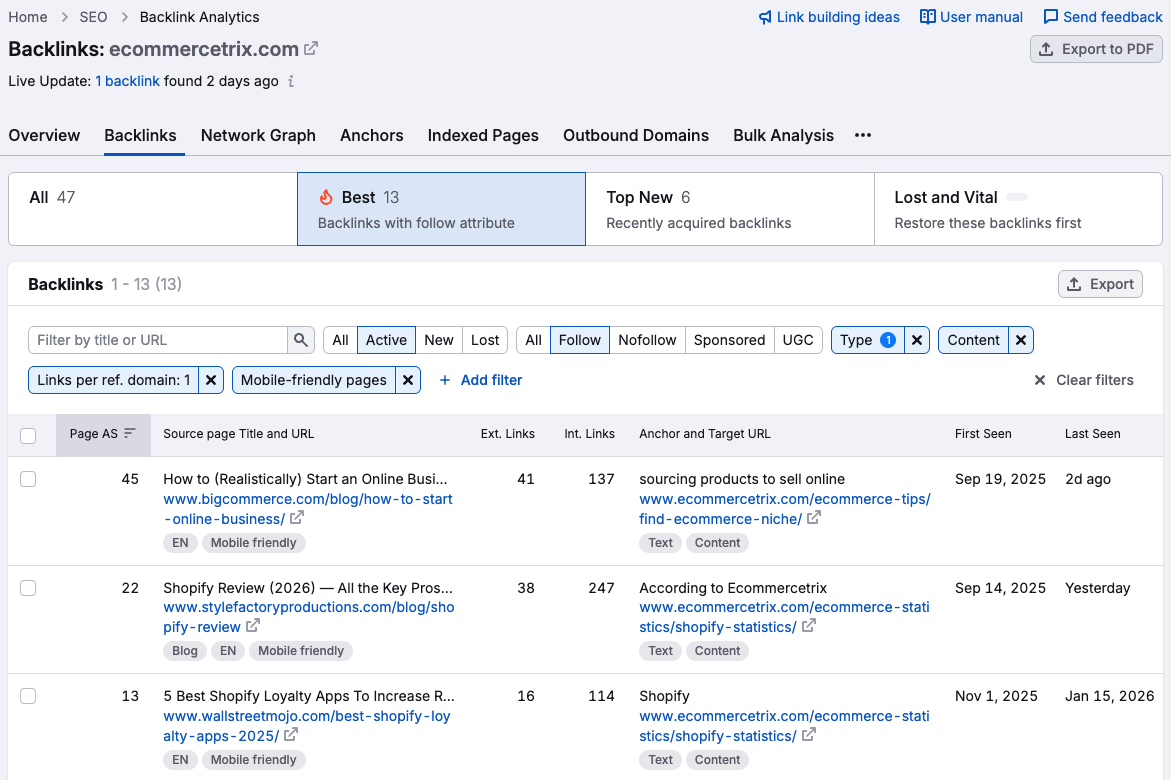The image size is (1171, 780).
Task: Check the select-all checkbox in the table header
Action: (x=28, y=434)
